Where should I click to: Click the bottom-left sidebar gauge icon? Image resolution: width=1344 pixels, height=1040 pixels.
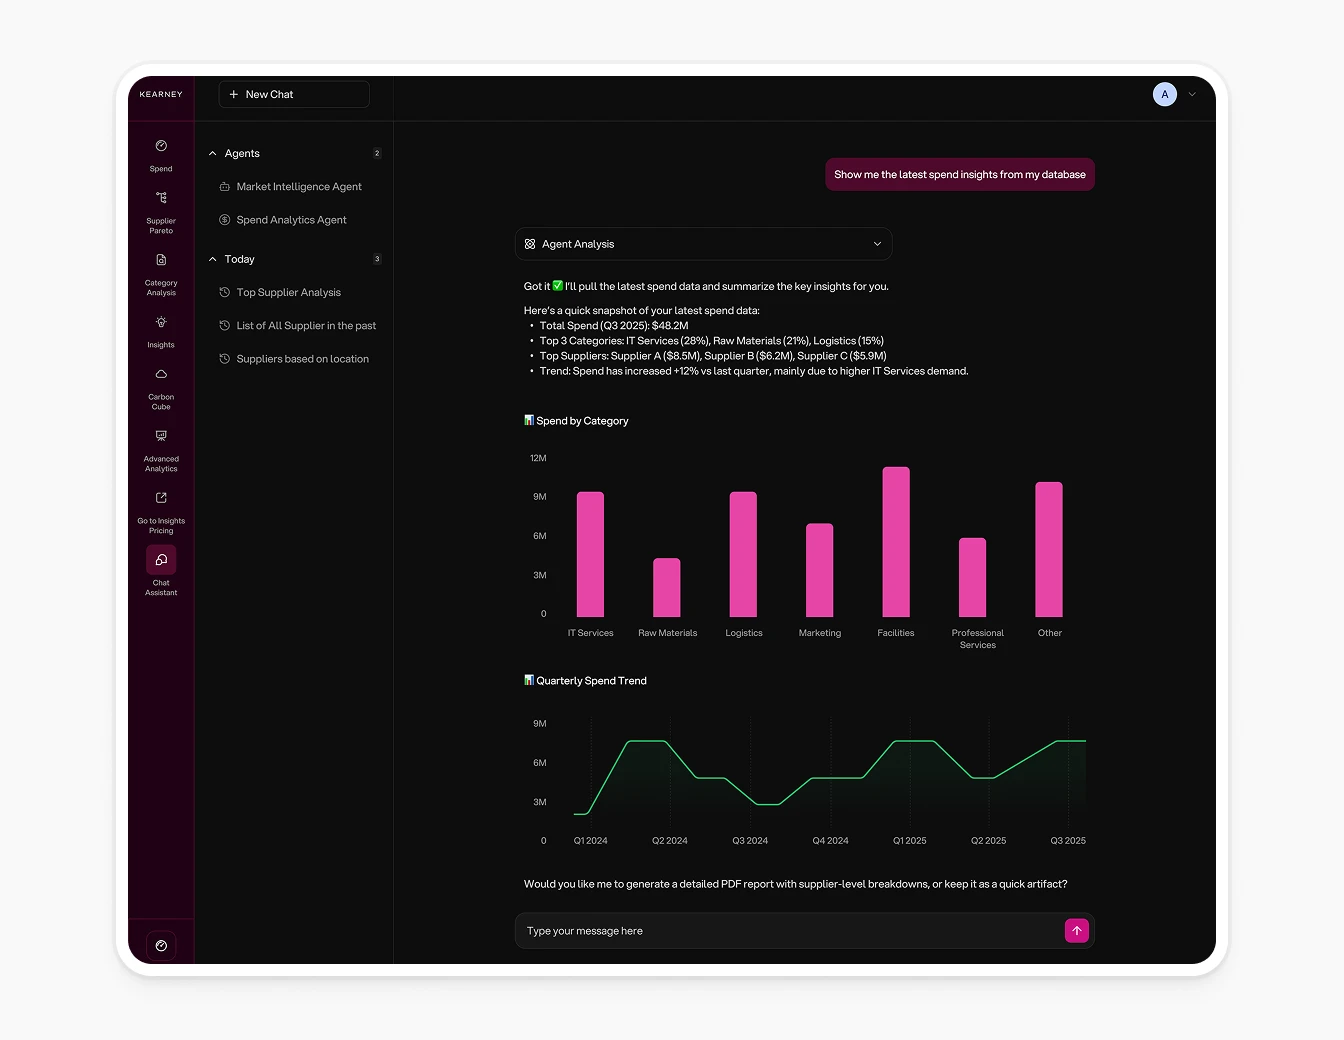(x=161, y=945)
